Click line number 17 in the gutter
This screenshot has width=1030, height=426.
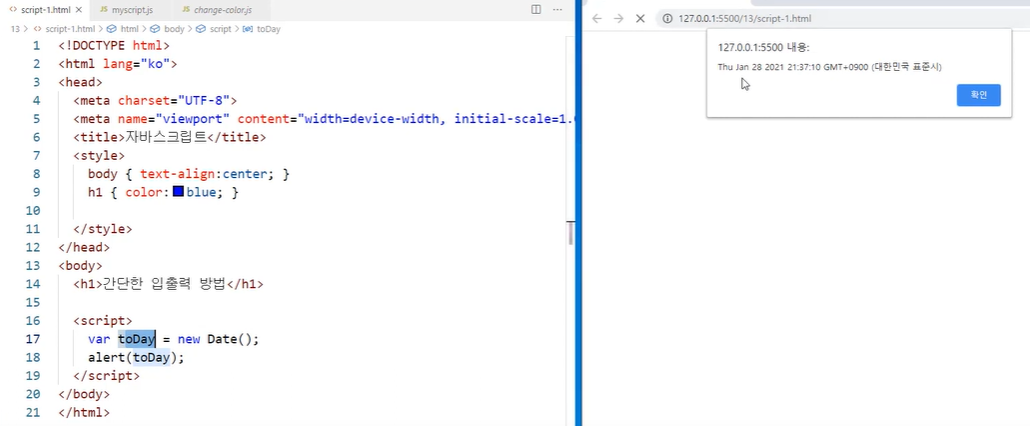[x=33, y=339]
